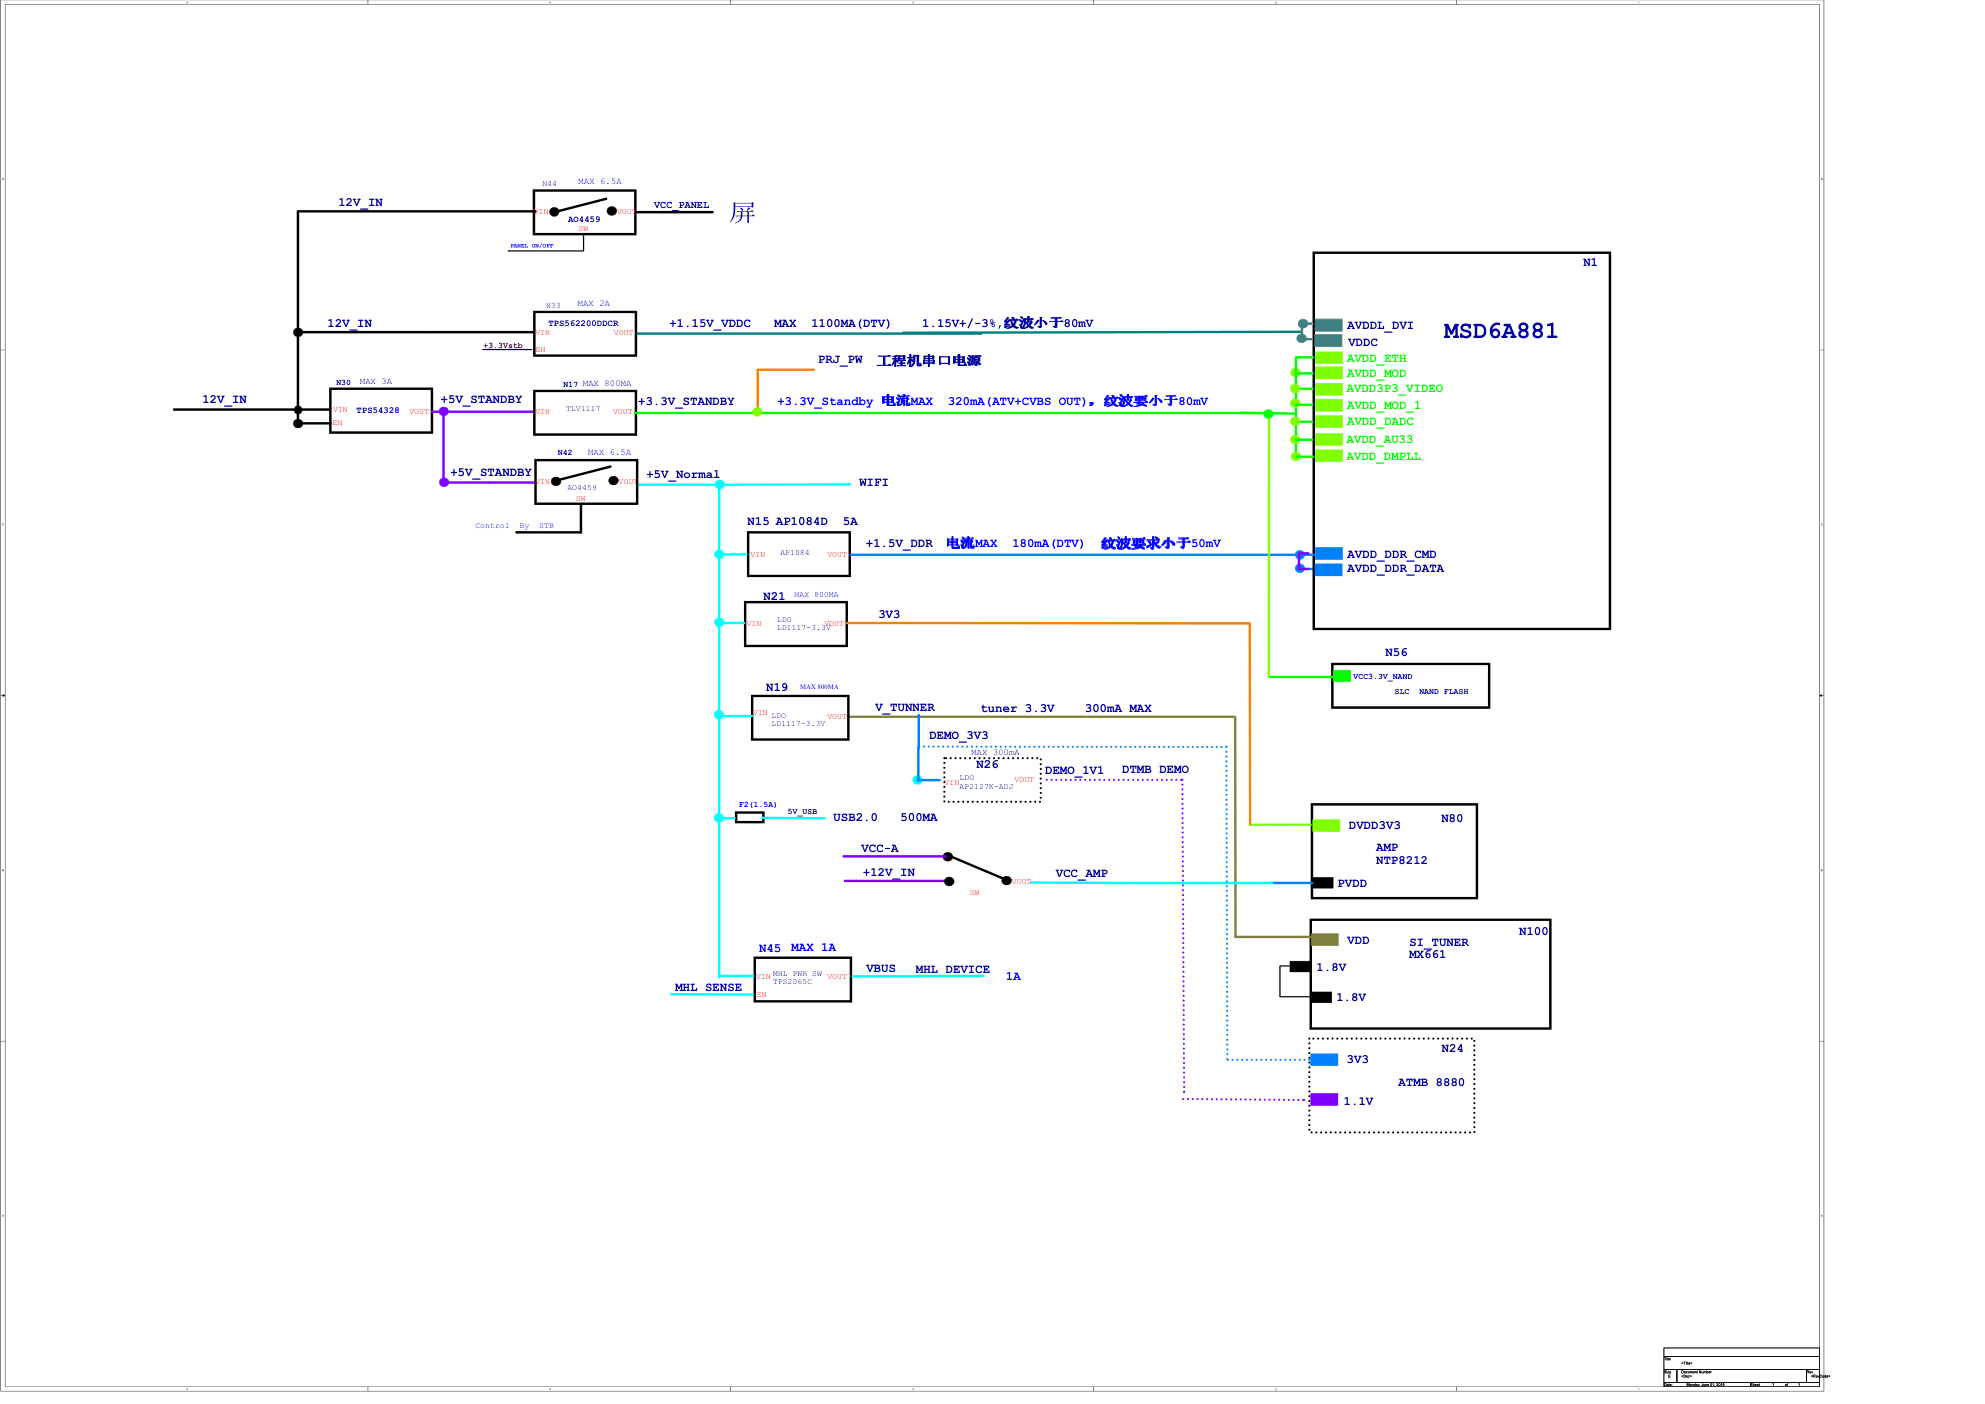Select the SLC NAND FLASH block N56
Image resolution: width=1985 pixels, height=1404 pixels.
coord(1410,686)
